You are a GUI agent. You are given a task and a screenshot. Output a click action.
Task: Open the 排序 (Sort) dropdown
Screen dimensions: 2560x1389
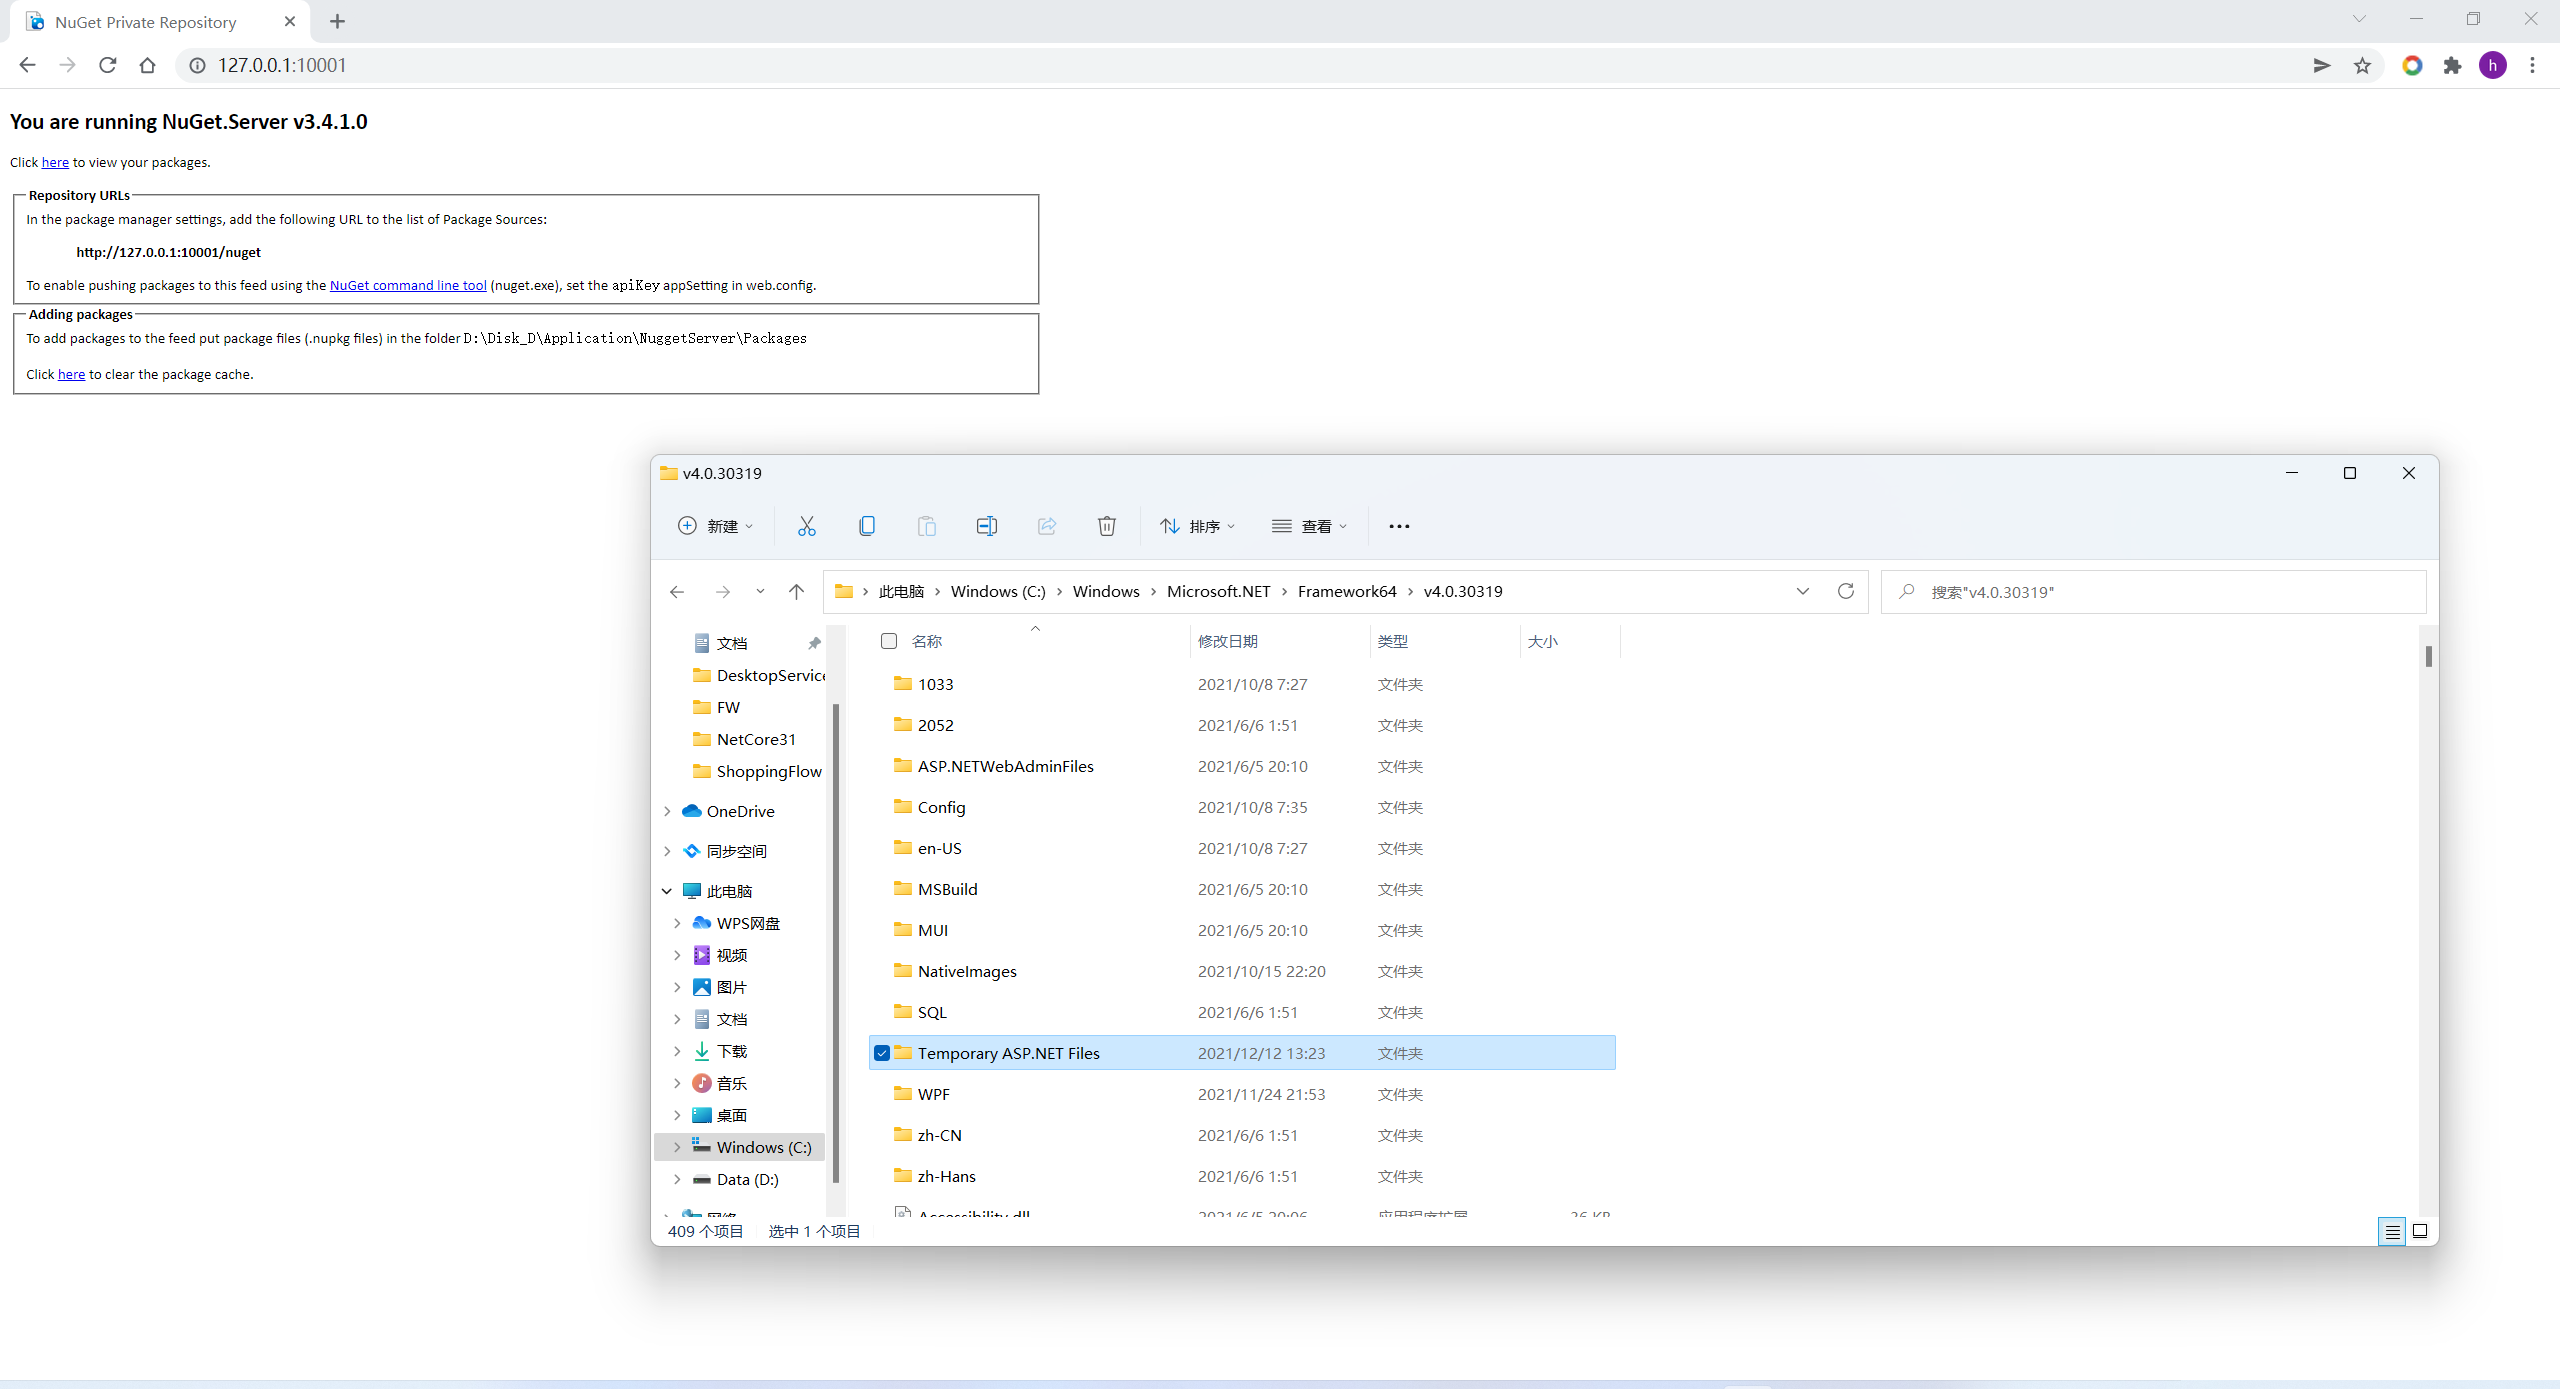(1198, 526)
